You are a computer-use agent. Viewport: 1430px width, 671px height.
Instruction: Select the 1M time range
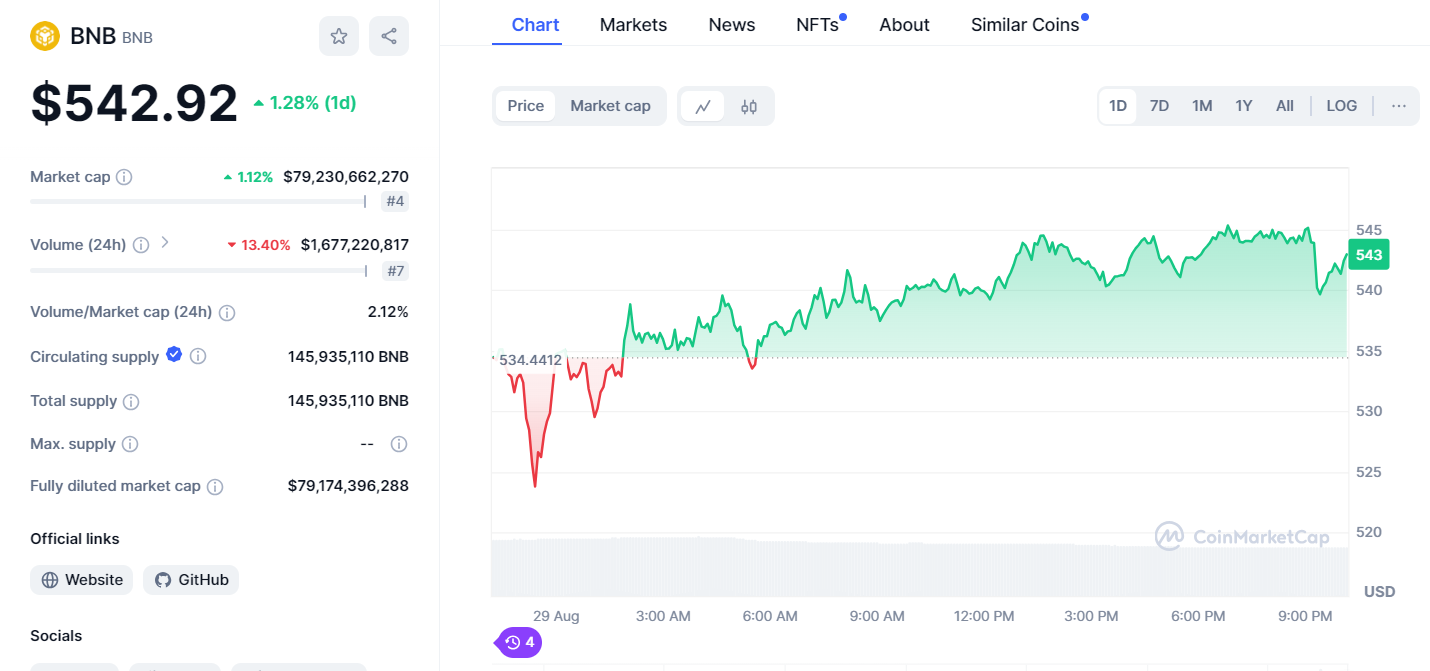[1202, 106]
